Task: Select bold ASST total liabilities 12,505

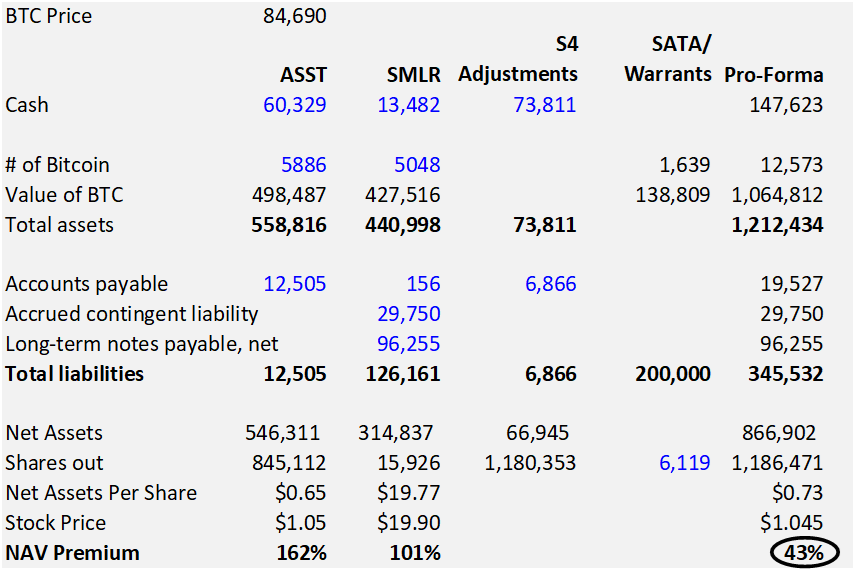Action: point(294,374)
